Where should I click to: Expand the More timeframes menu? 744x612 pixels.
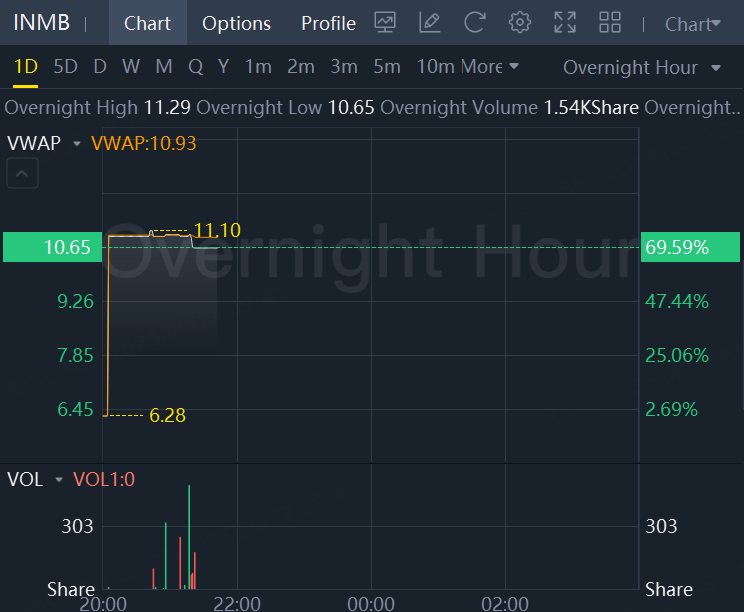[490, 67]
